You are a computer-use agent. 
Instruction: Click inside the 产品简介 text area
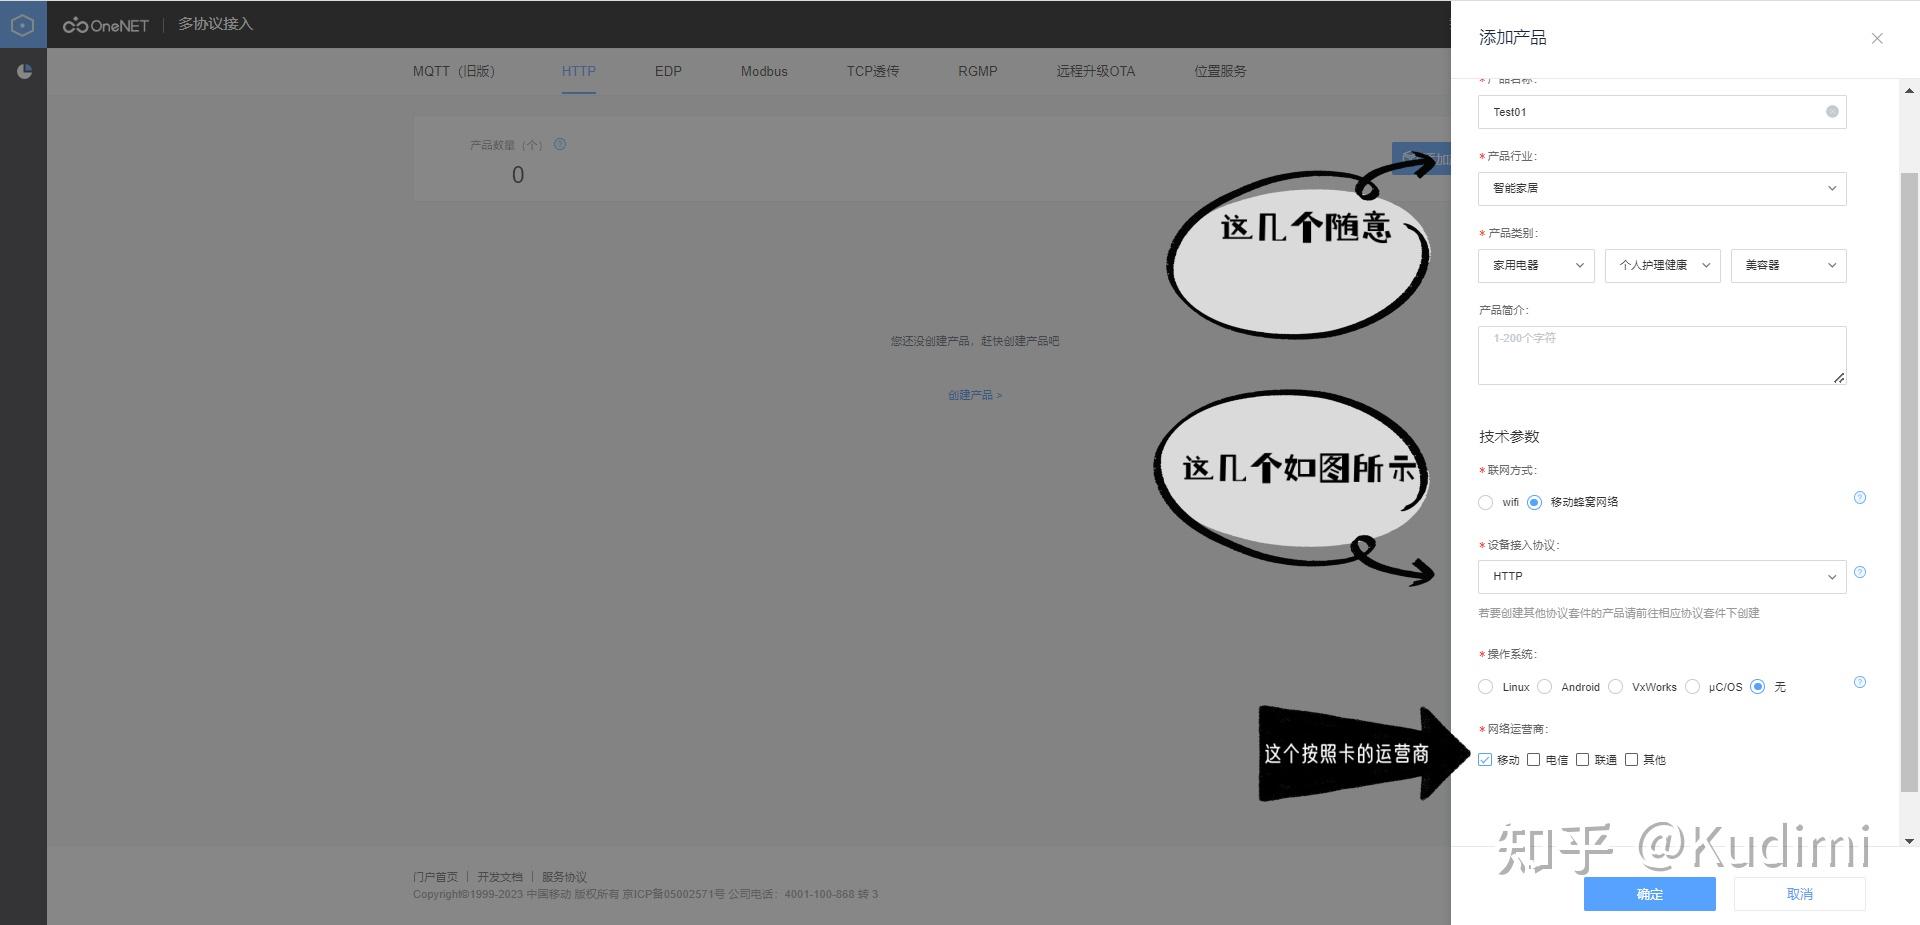pos(1661,354)
